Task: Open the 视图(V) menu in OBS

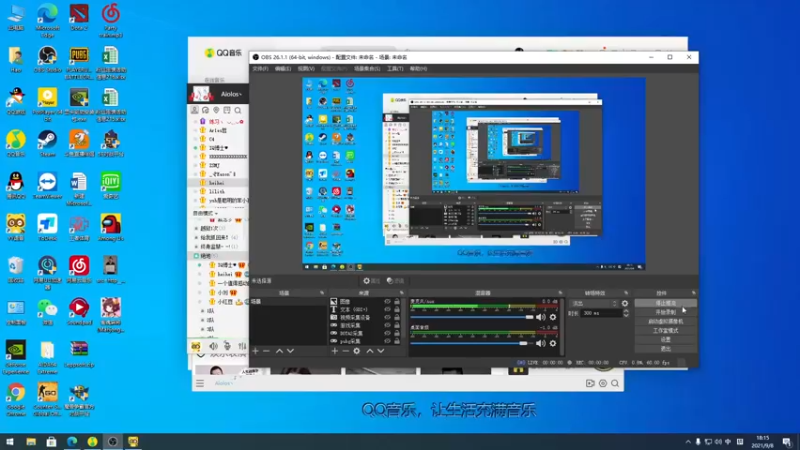Action: tap(306, 68)
